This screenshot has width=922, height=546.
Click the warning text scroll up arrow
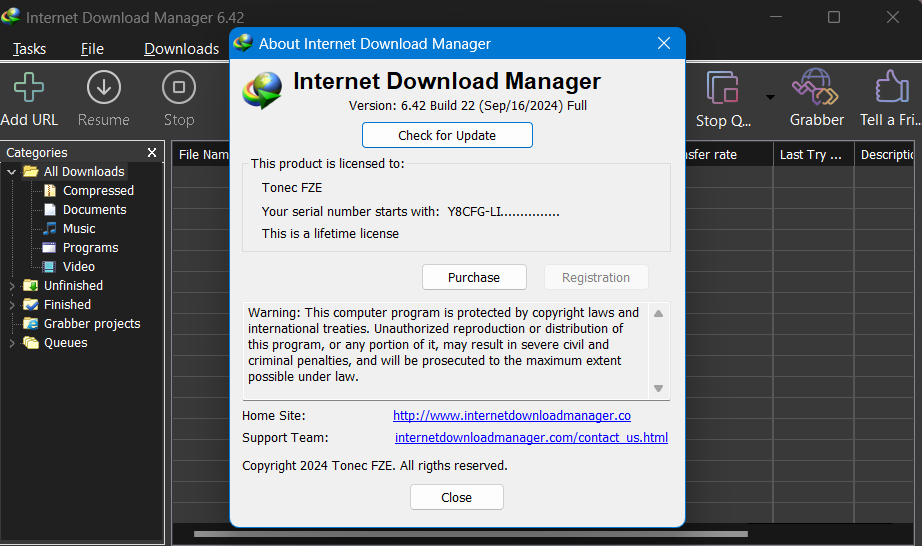(x=659, y=314)
